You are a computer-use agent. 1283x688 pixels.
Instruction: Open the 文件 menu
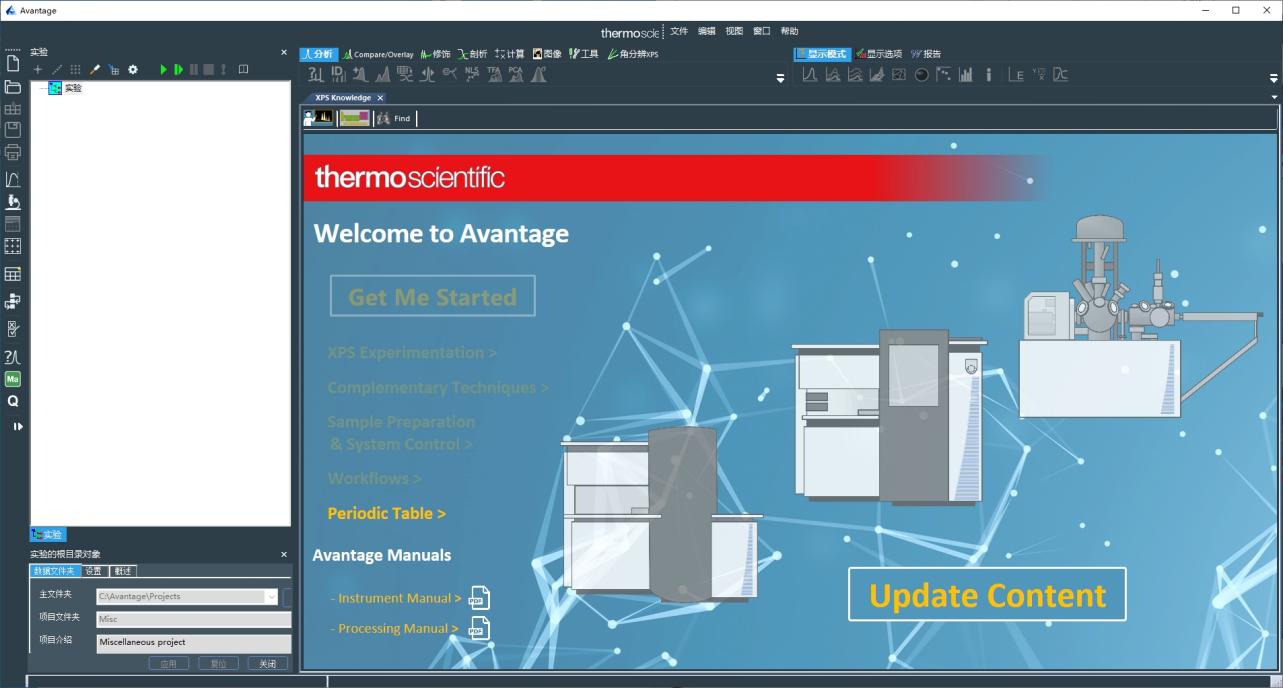pyautogui.click(x=679, y=31)
